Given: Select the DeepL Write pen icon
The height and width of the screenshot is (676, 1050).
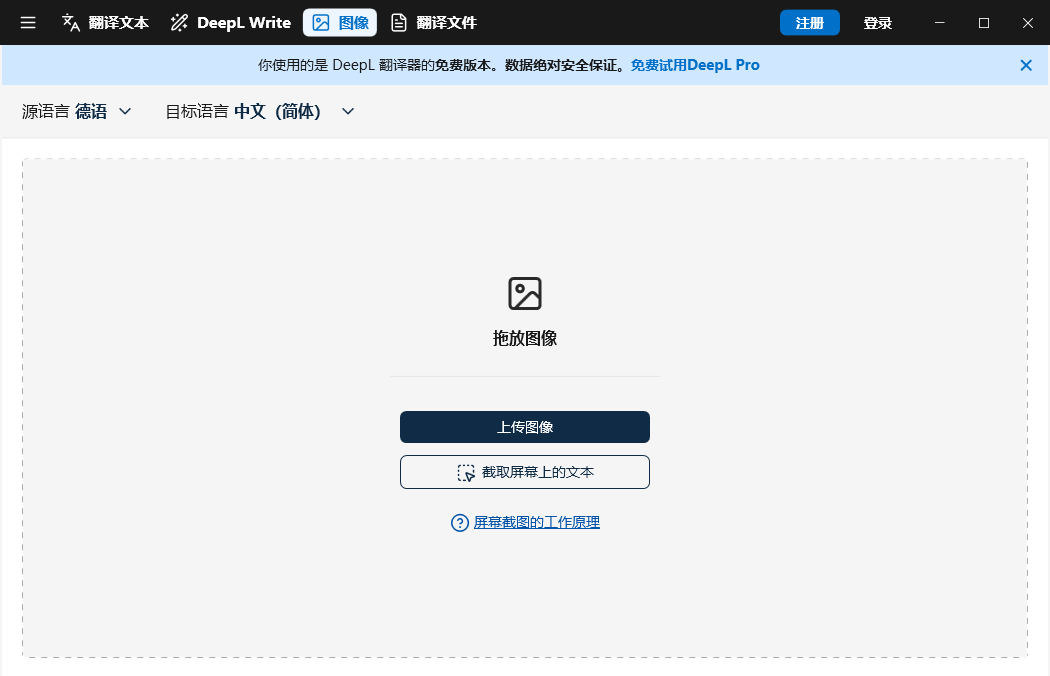Looking at the screenshot, I should pyautogui.click(x=180, y=22).
